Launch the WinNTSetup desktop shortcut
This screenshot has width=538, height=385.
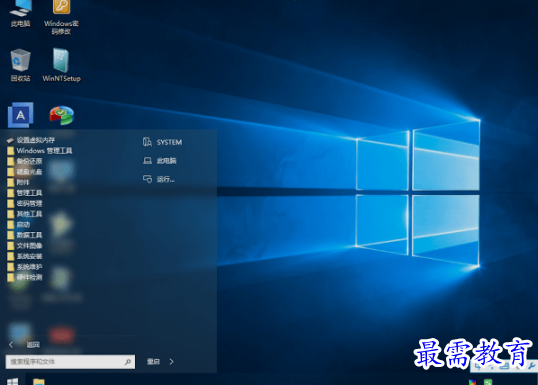pyautogui.click(x=61, y=65)
